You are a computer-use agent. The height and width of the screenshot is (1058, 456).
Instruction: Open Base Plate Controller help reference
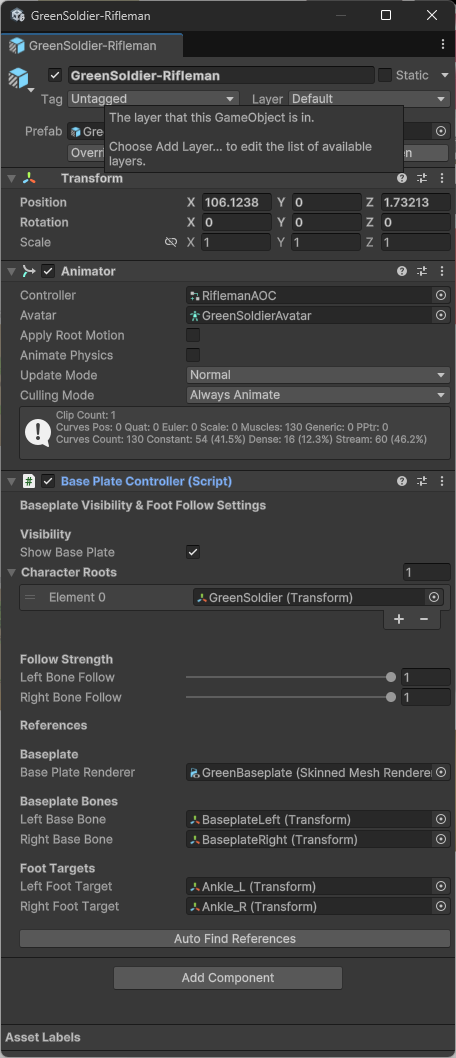pyautogui.click(x=402, y=481)
